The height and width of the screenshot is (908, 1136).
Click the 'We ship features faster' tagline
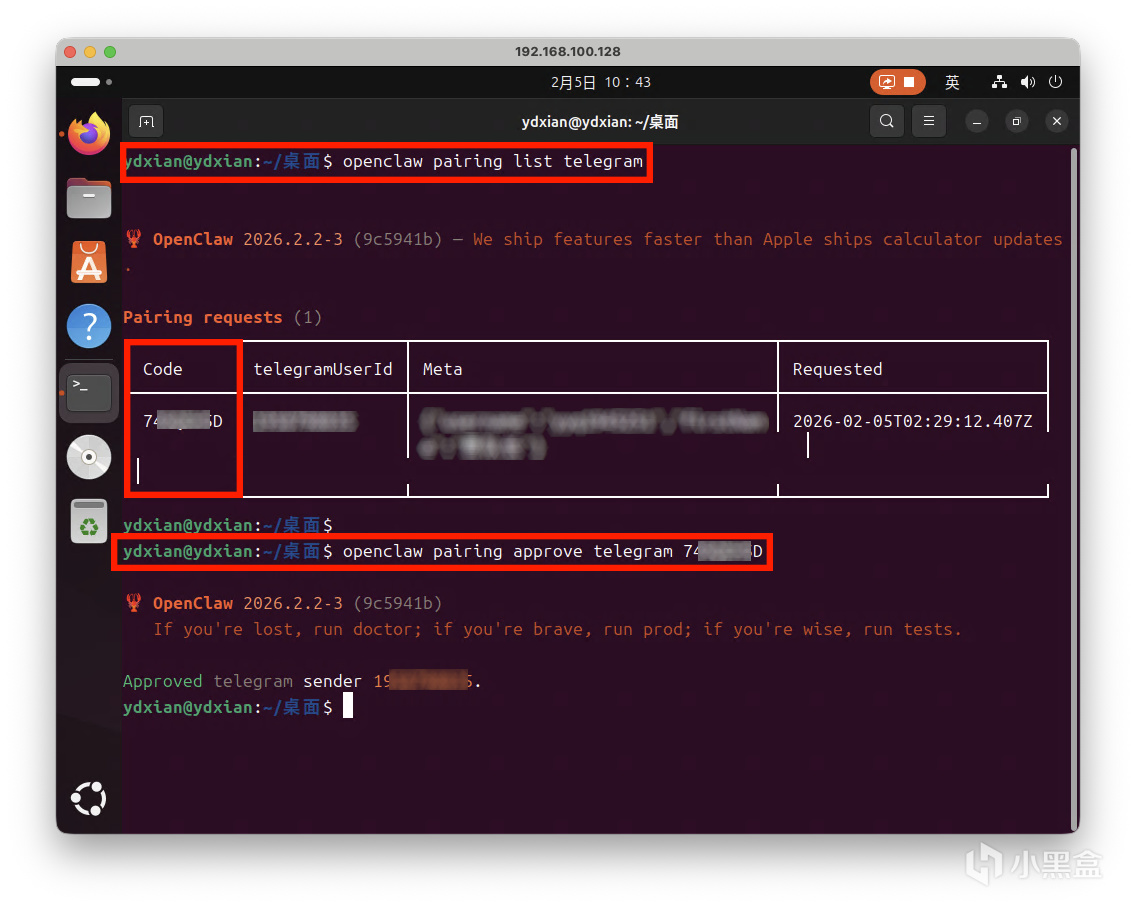[x=767, y=240]
